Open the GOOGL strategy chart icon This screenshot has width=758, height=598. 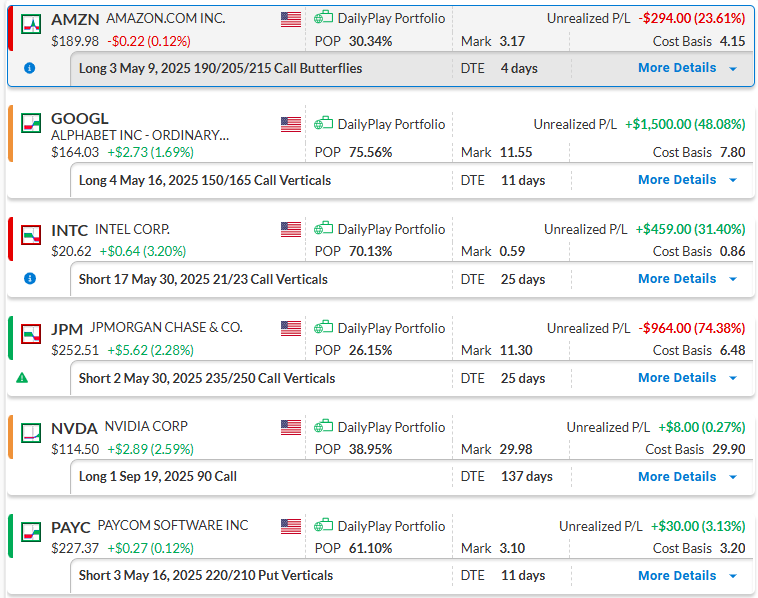coord(31,123)
